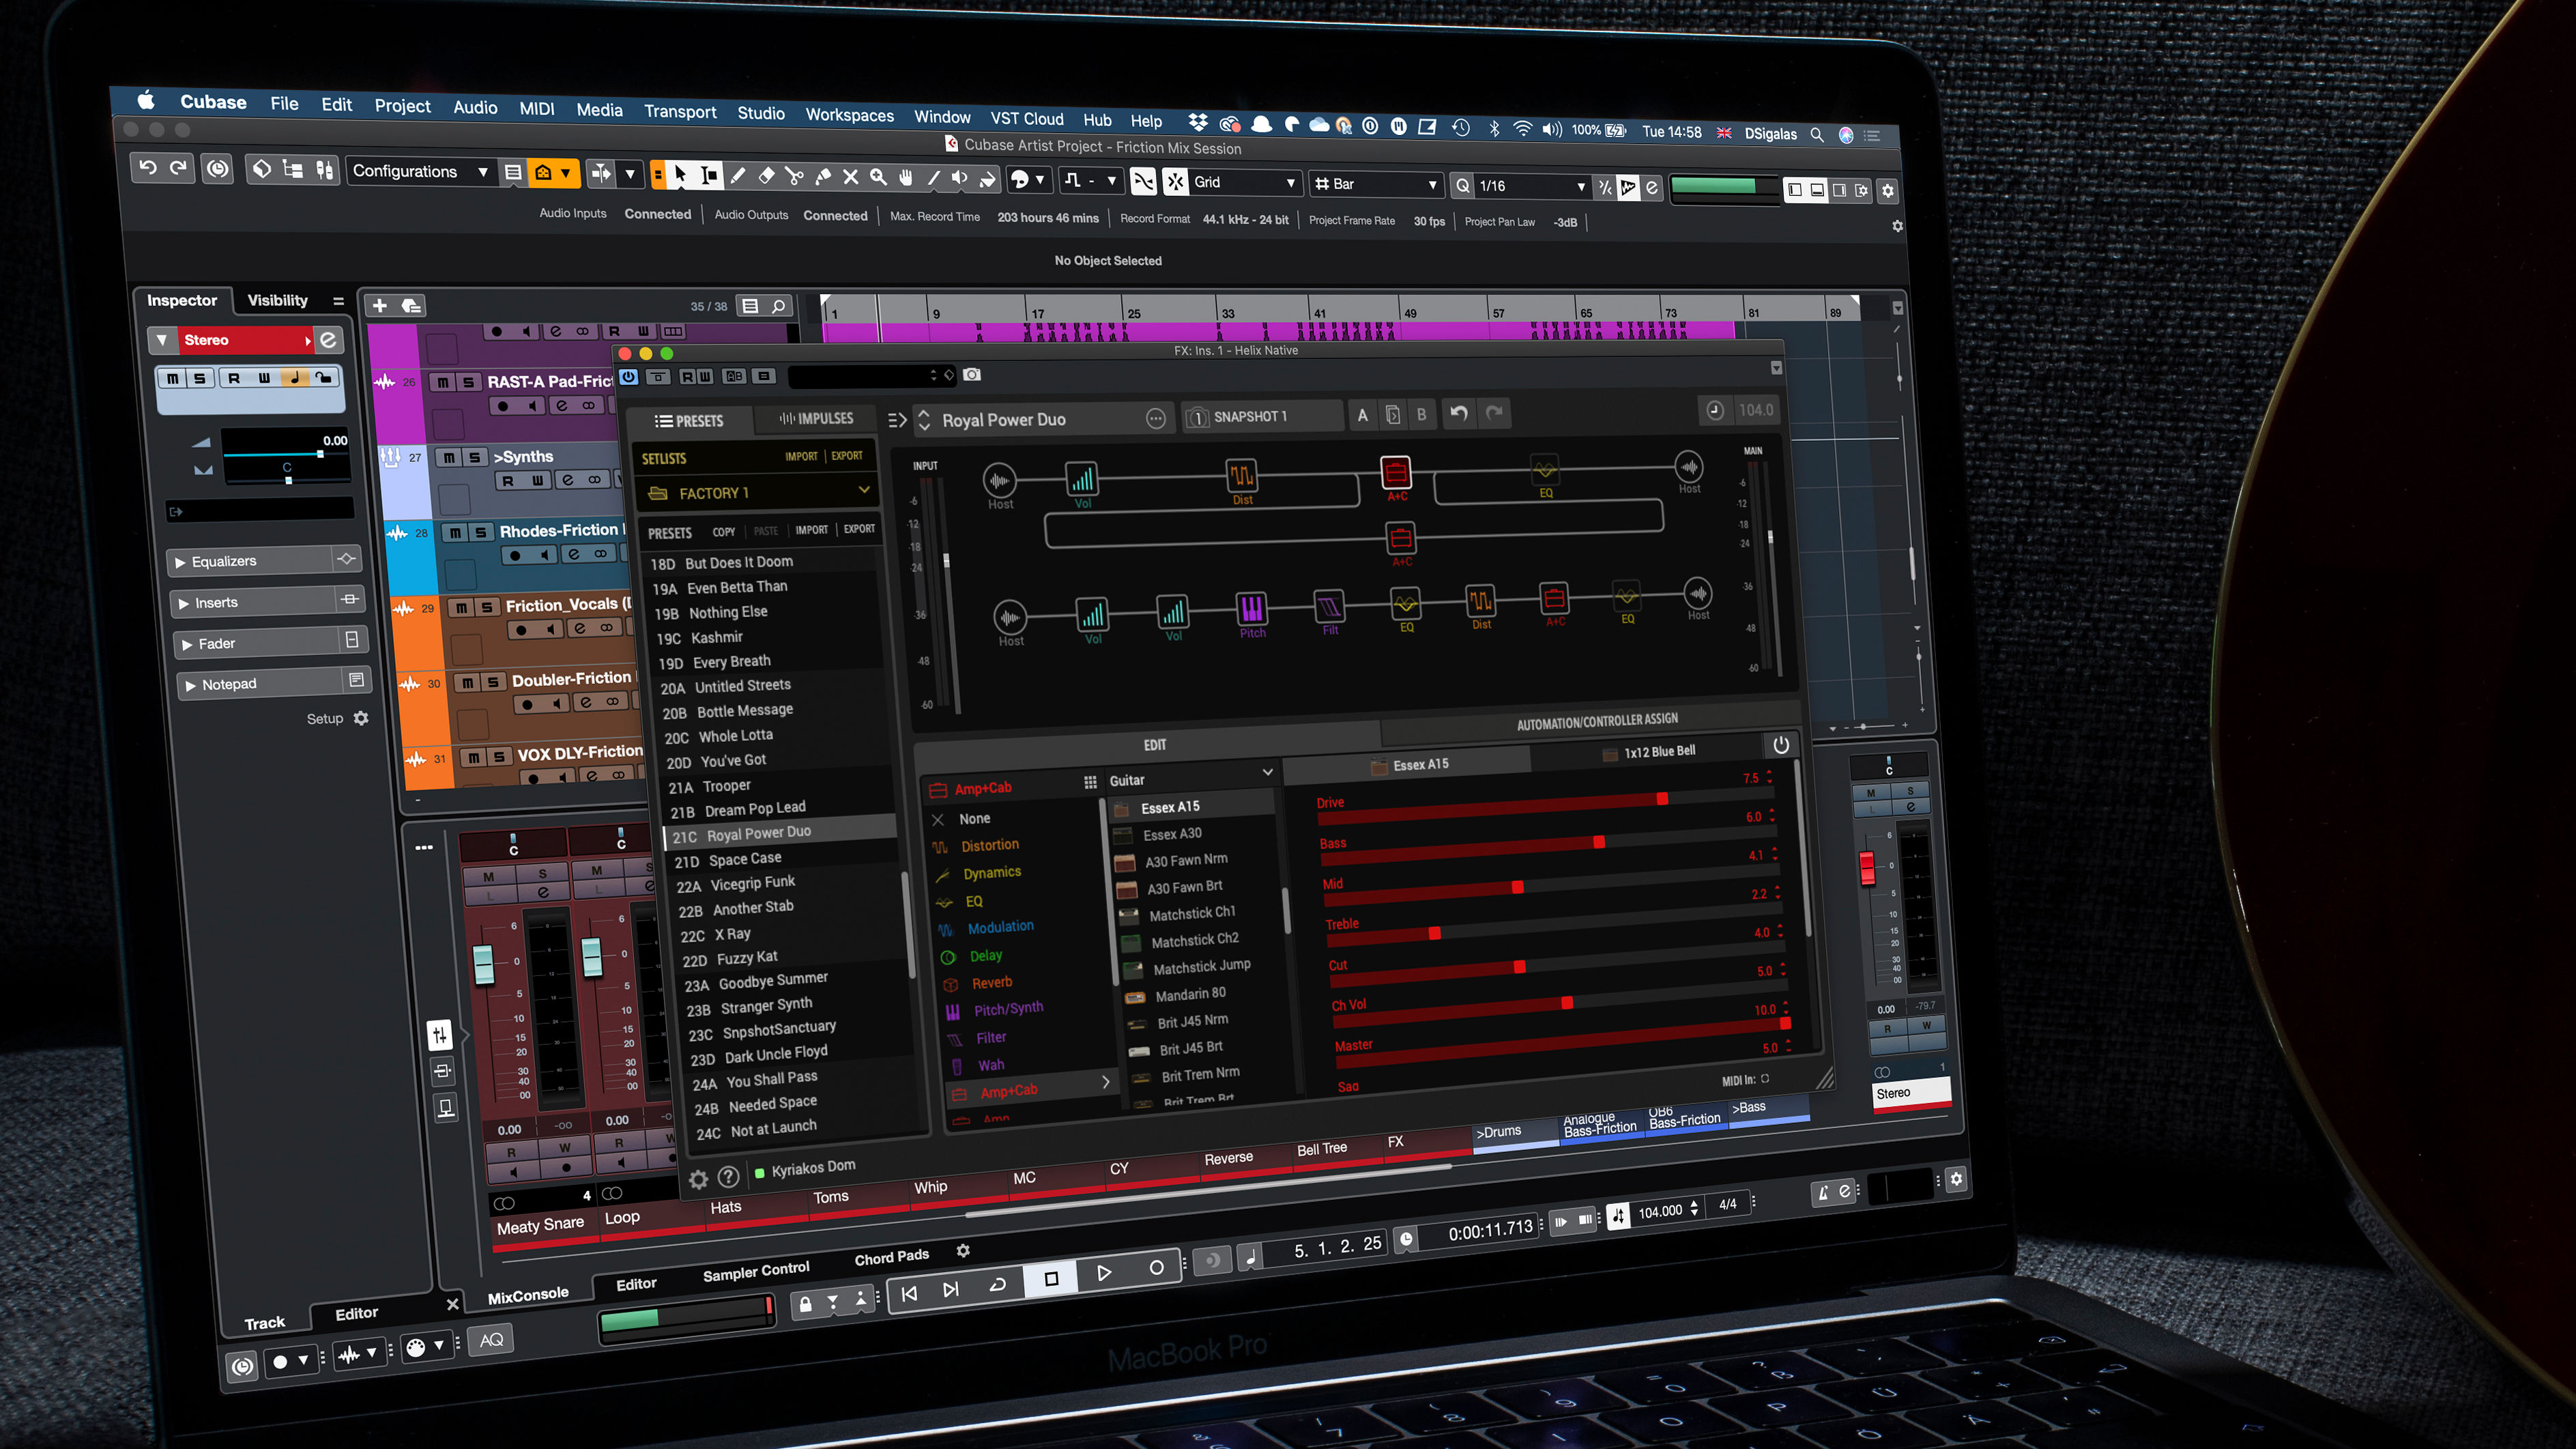The width and height of the screenshot is (2576, 1449).
Task: Open the track list search magnifier
Action: click(x=779, y=306)
